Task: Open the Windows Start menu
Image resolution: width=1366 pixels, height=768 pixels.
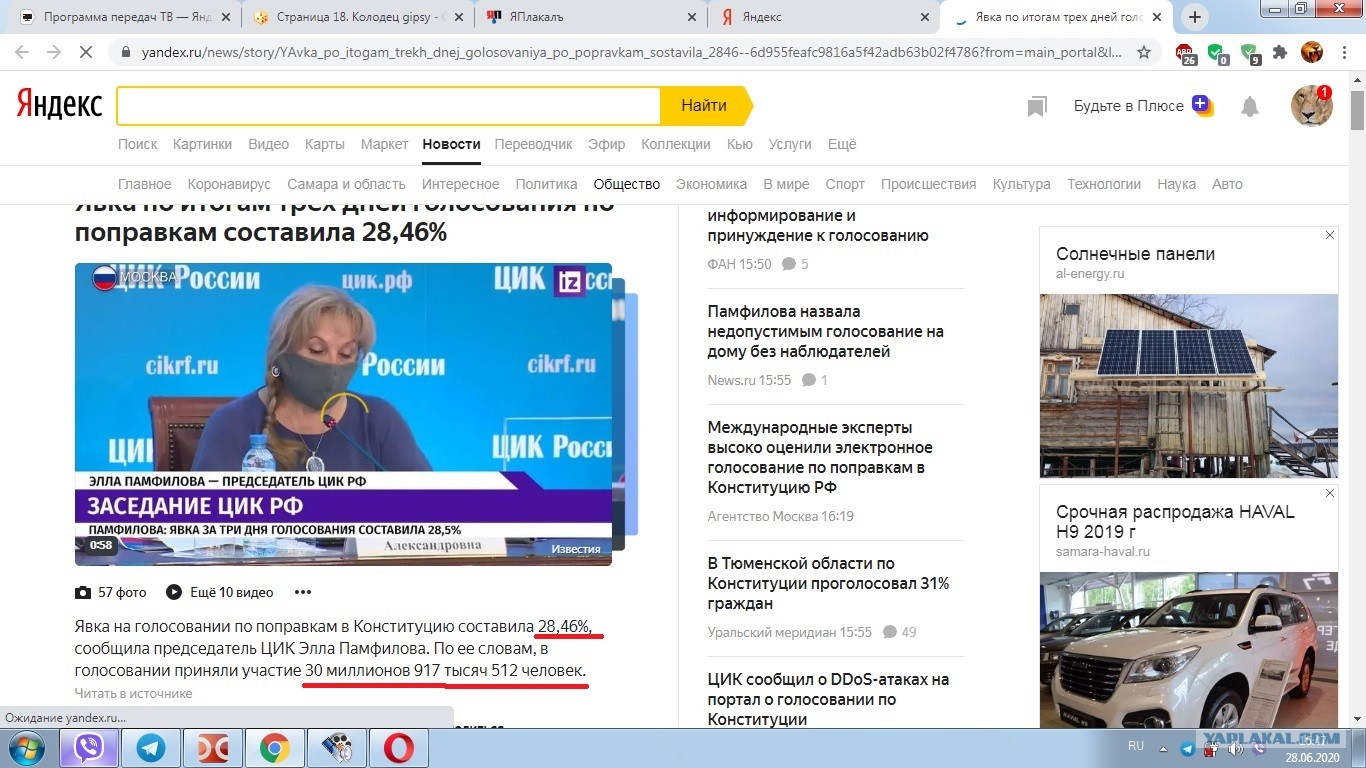Action: tap(27, 748)
